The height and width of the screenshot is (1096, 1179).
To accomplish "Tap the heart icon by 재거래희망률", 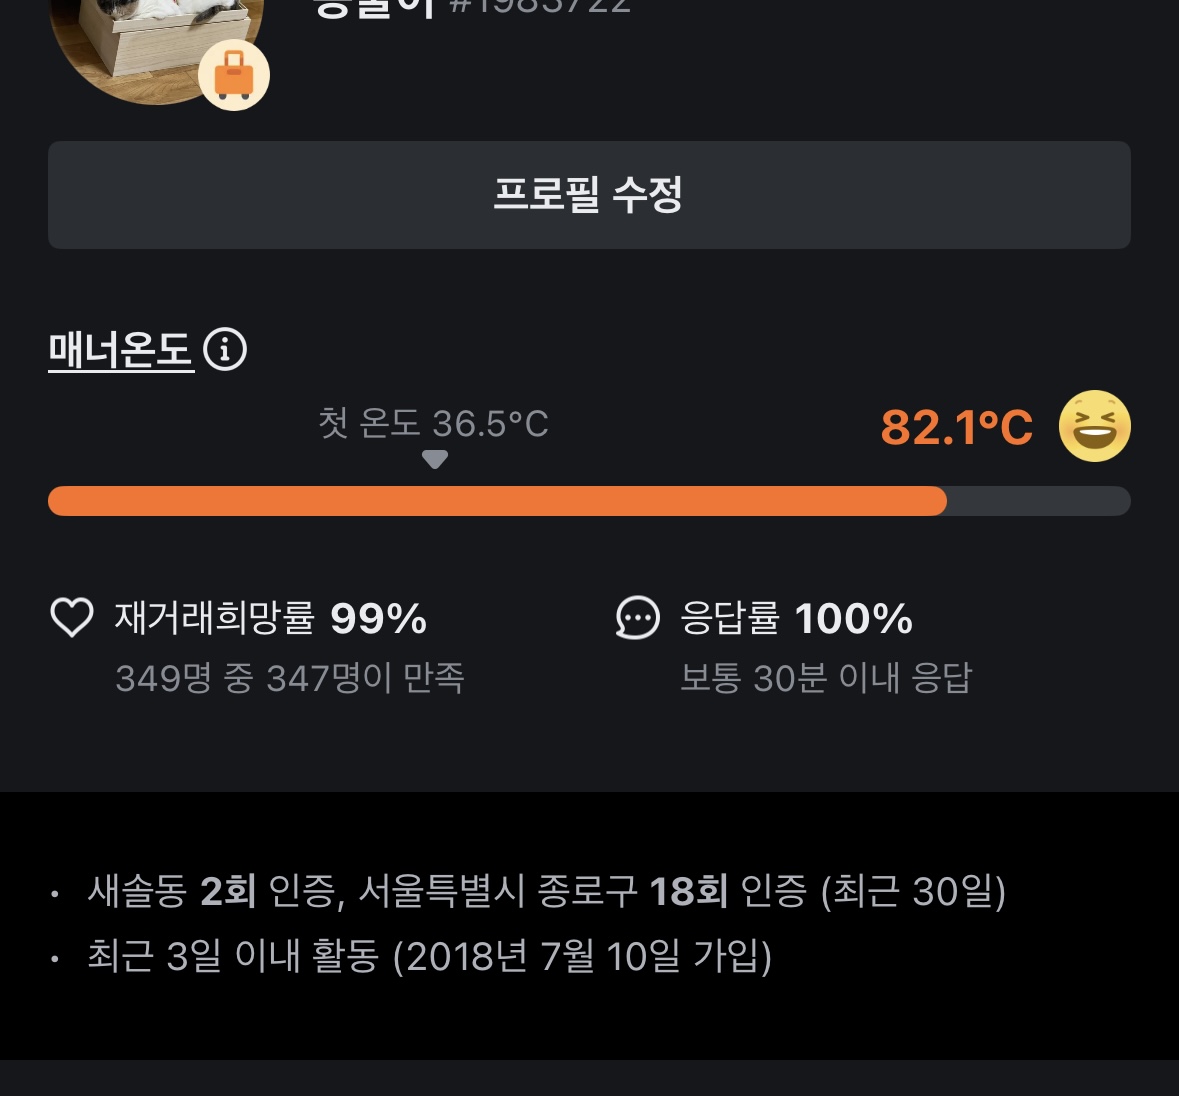I will 72,618.
